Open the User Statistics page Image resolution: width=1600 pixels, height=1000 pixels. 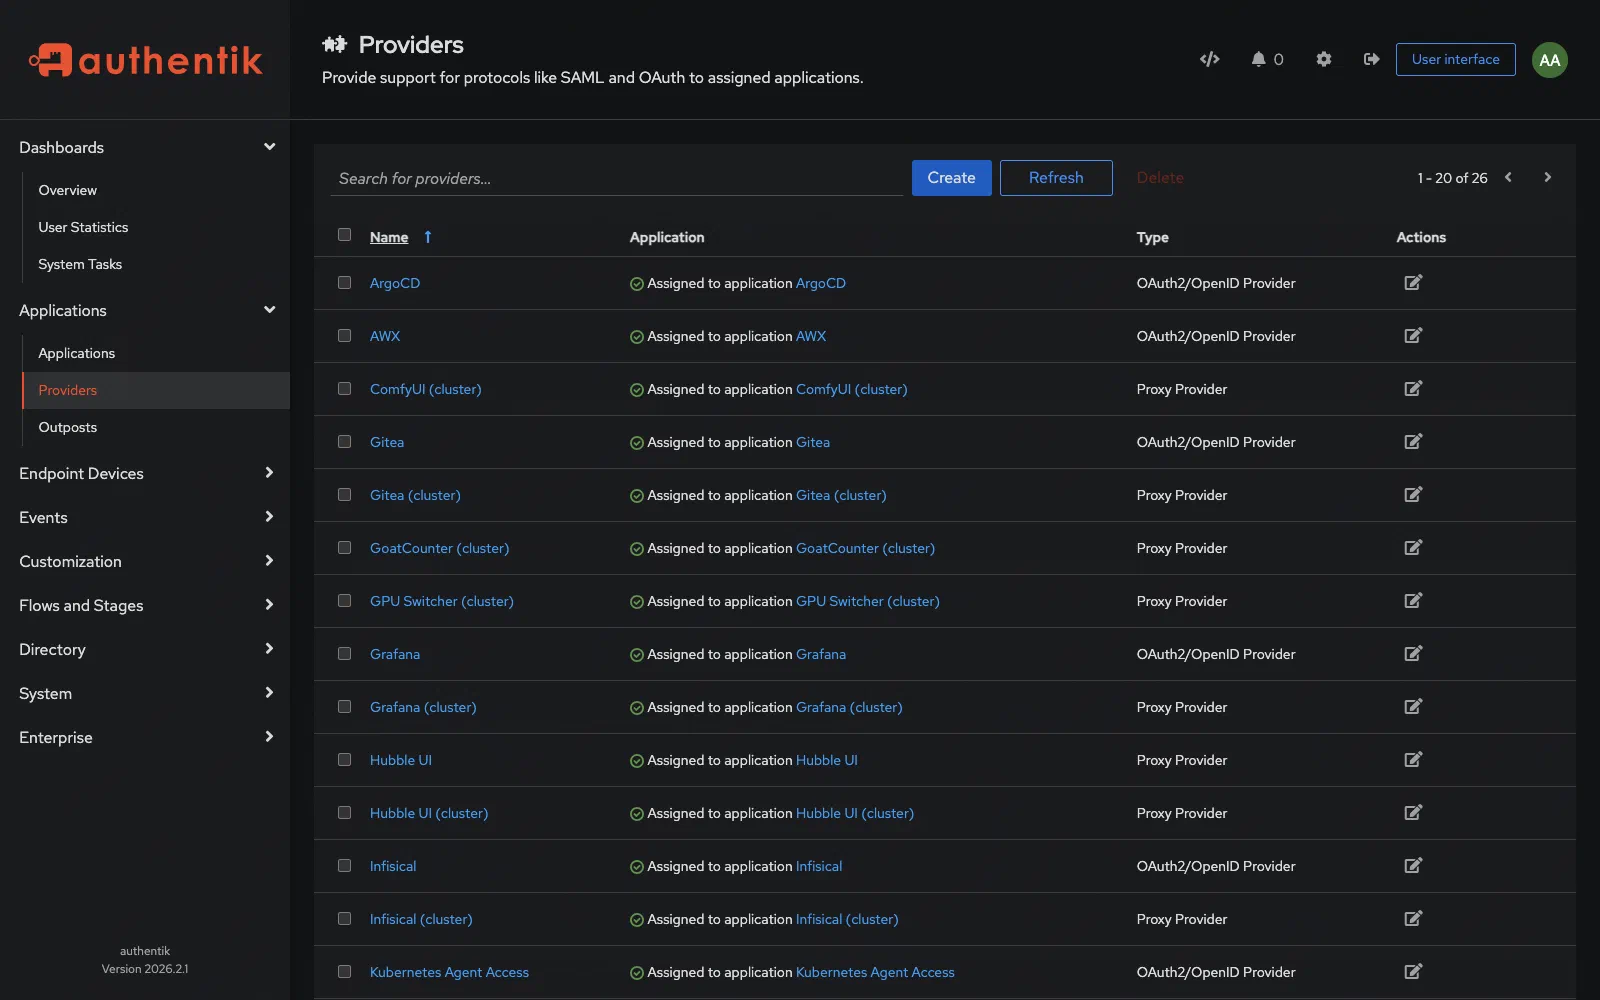(156, 227)
